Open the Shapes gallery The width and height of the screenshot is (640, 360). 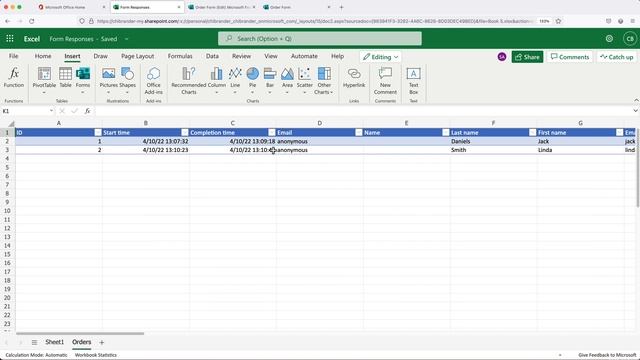point(127,80)
